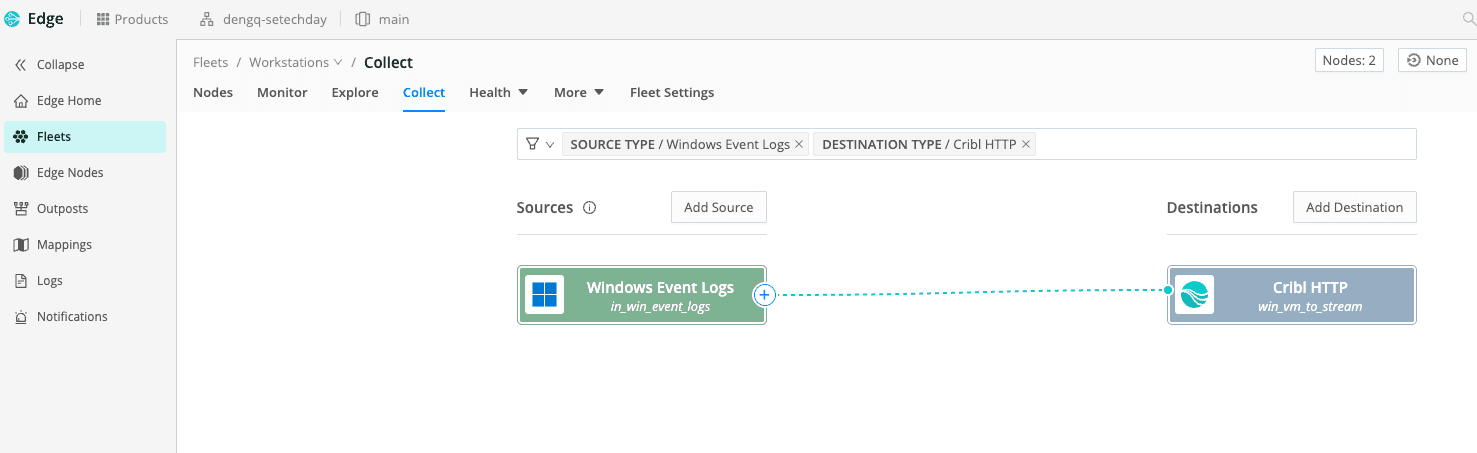The width and height of the screenshot is (1477, 453).
Task: Click the plus connector on source tile
Action: [x=764, y=295]
